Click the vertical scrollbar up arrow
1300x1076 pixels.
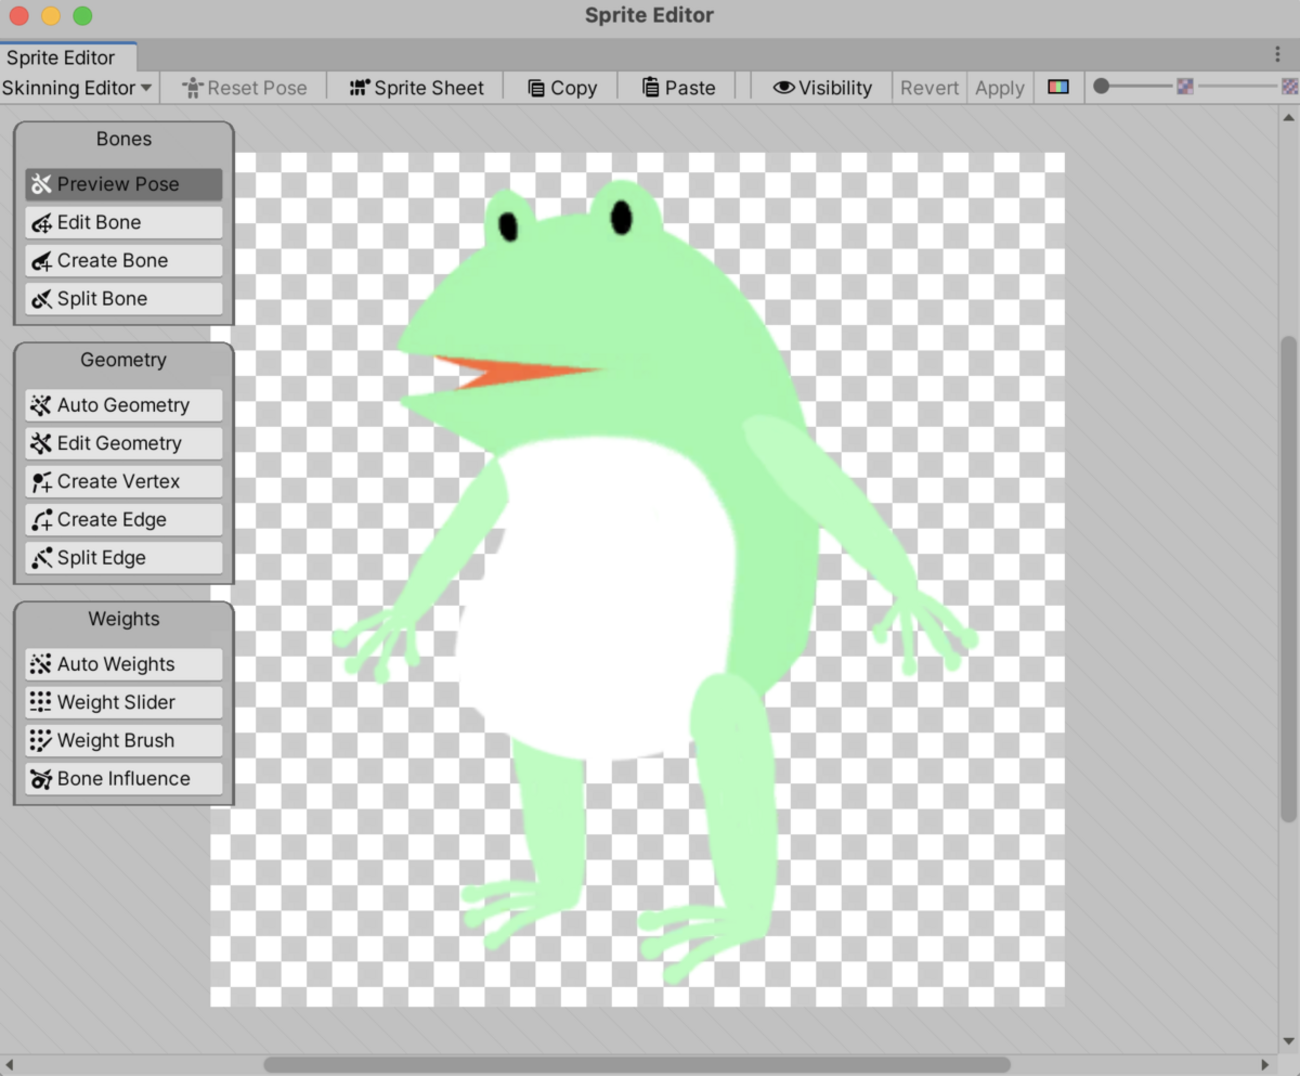coord(1288,118)
